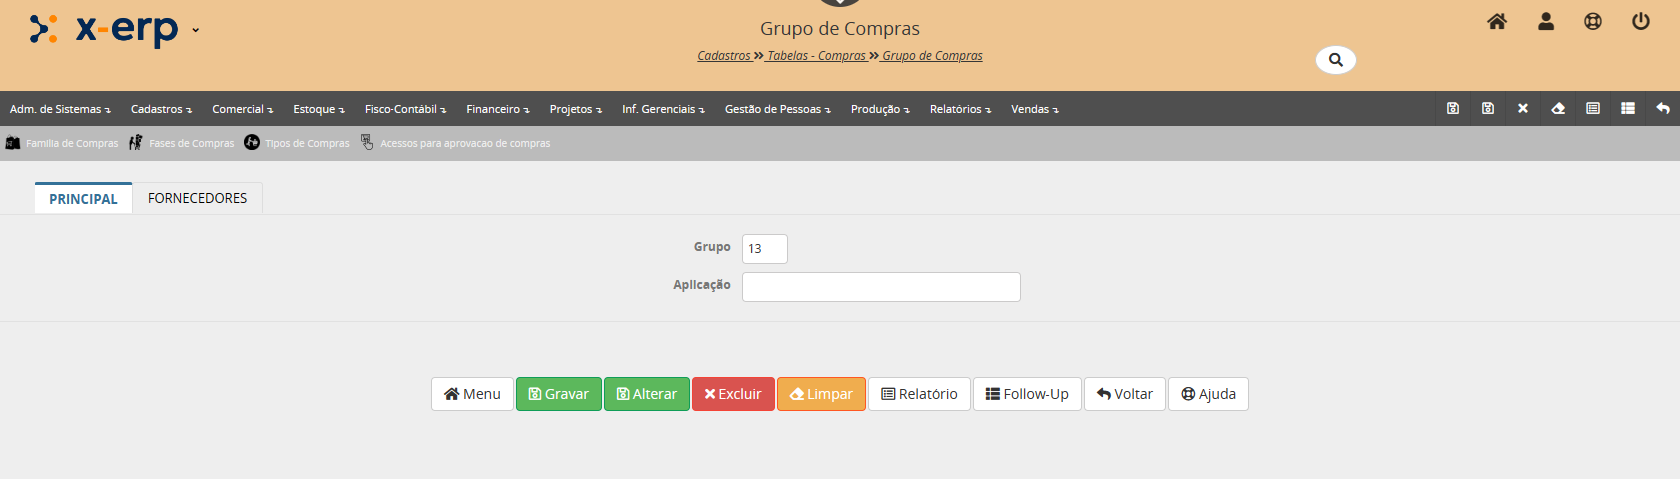Click the home icon in the header
The width and height of the screenshot is (1680, 479).
pyautogui.click(x=1496, y=22)
